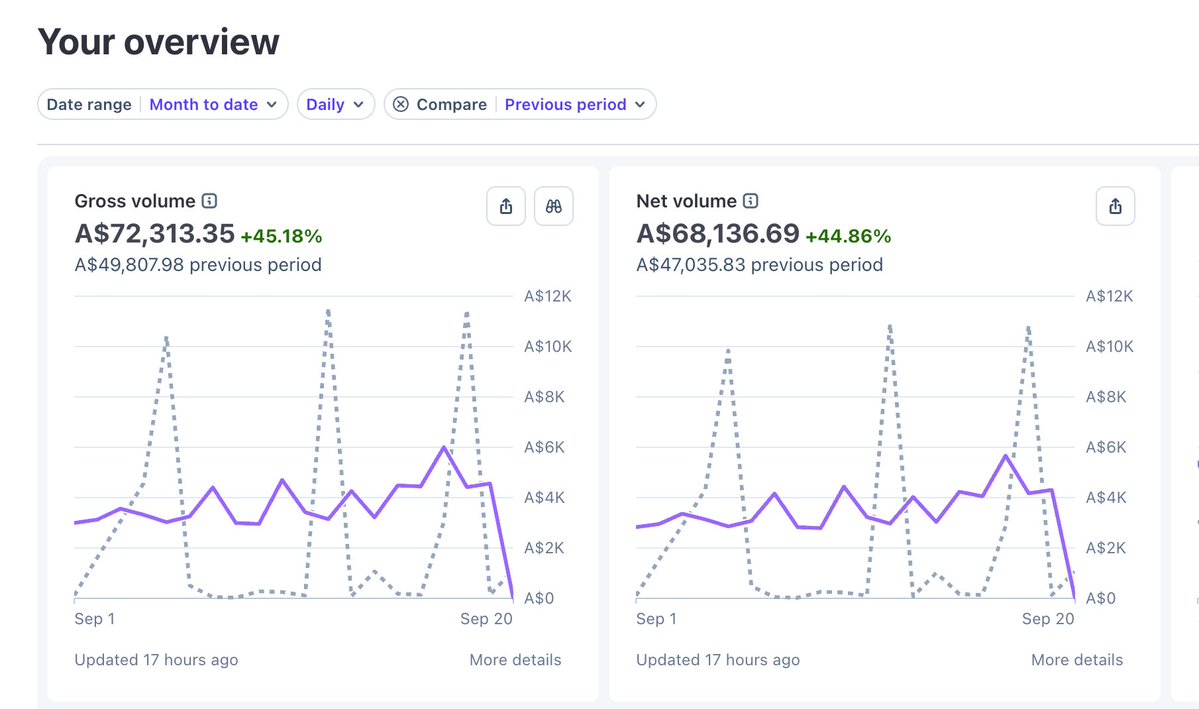Click the Sep 1 label on Gross volume chart
The height and width of the screenshot is (709, 1199).
coord(95,619)
